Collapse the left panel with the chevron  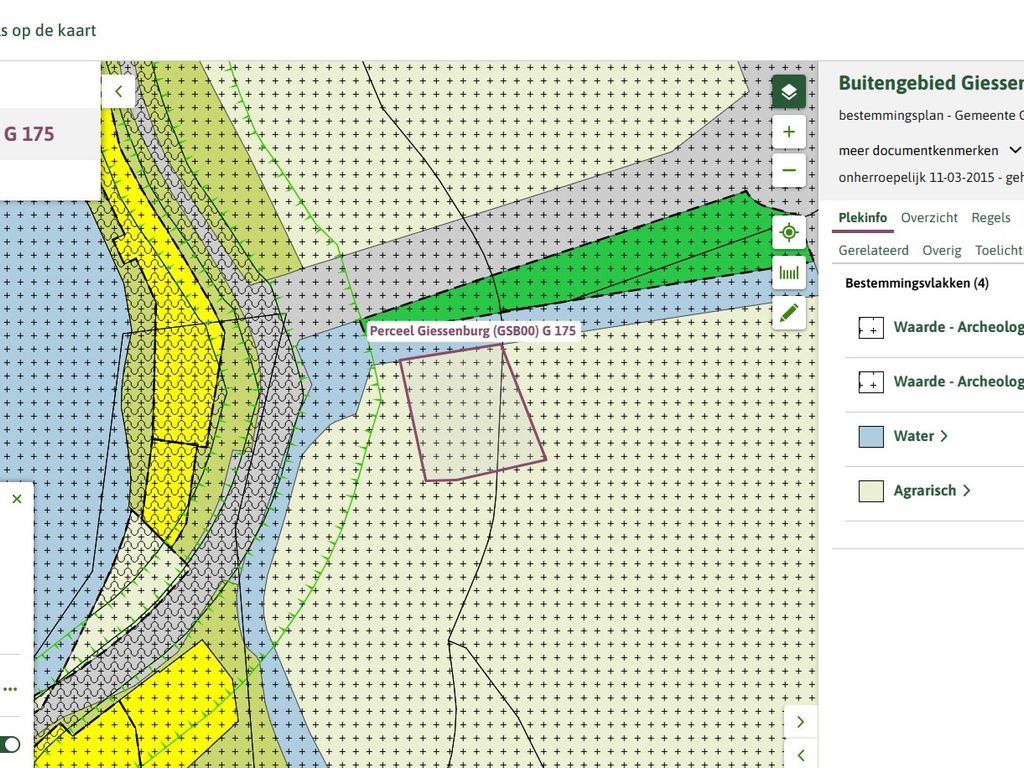tap(118, 91)
